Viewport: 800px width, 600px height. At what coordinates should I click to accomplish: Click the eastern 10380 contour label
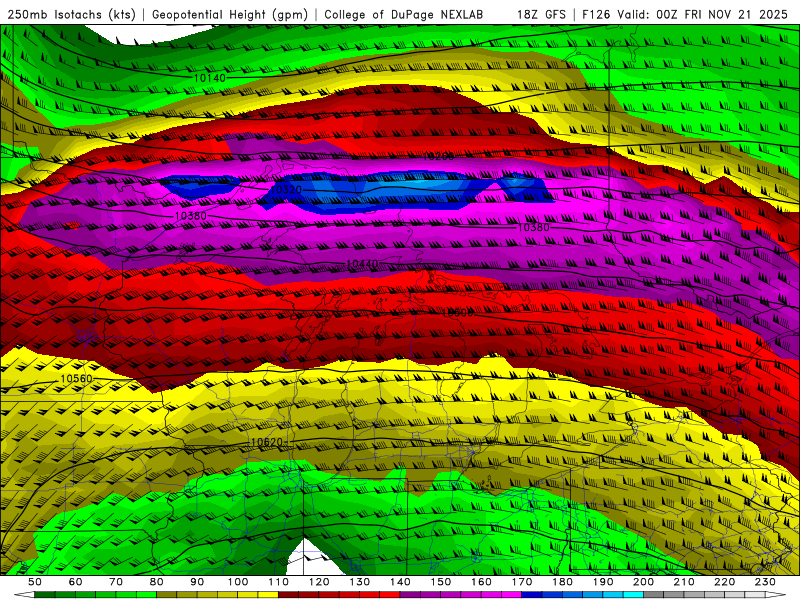point(534,227)
